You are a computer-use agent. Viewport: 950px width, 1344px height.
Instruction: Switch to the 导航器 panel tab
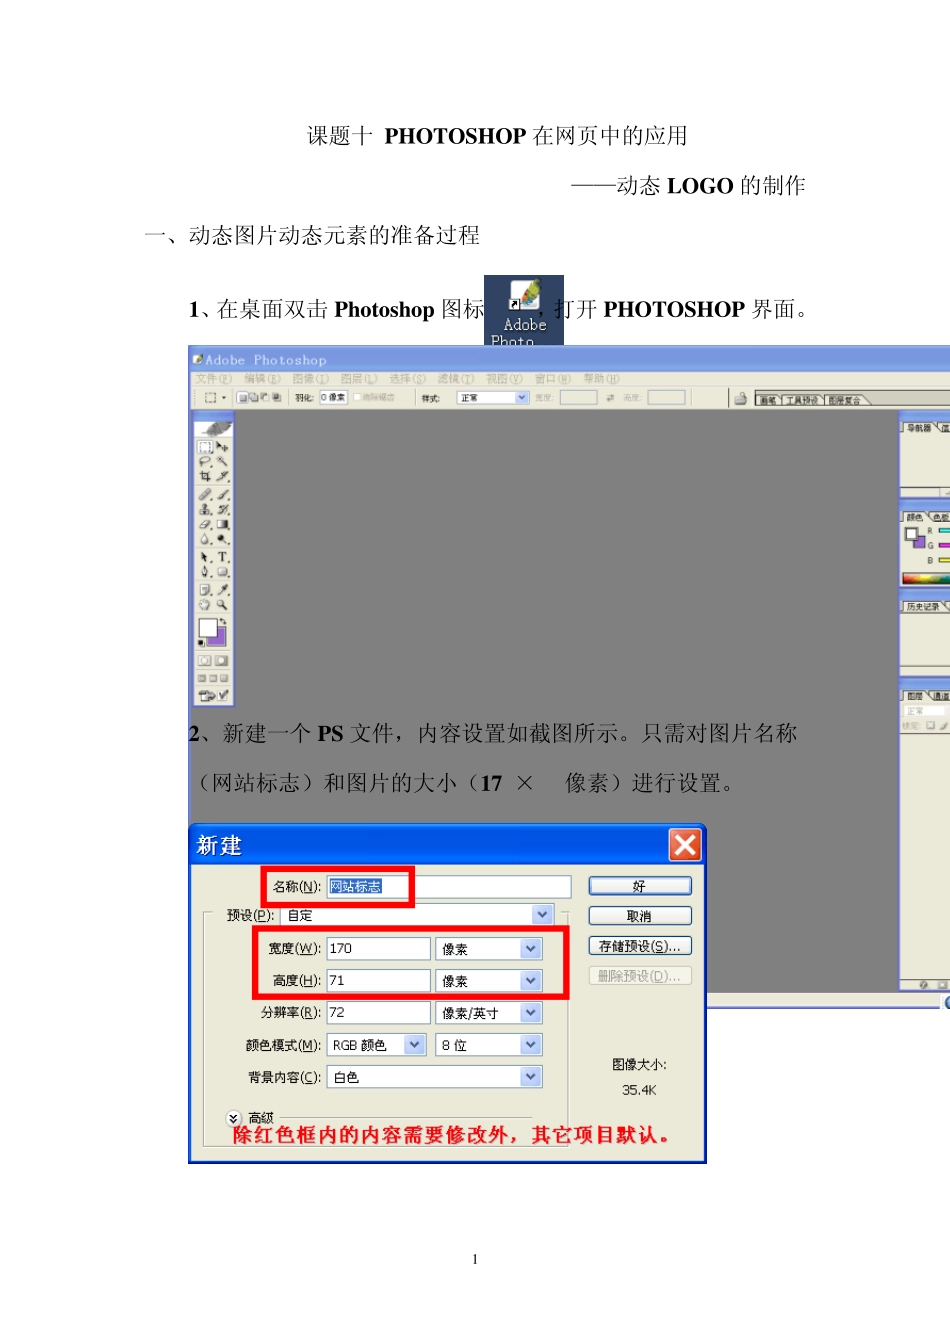click(918, 428)
